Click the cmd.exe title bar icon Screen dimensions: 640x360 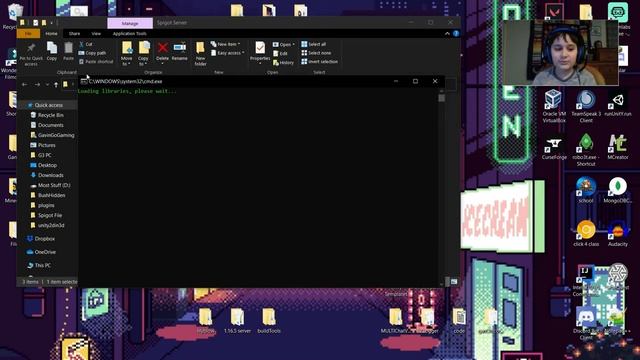[x=84, y=81]
